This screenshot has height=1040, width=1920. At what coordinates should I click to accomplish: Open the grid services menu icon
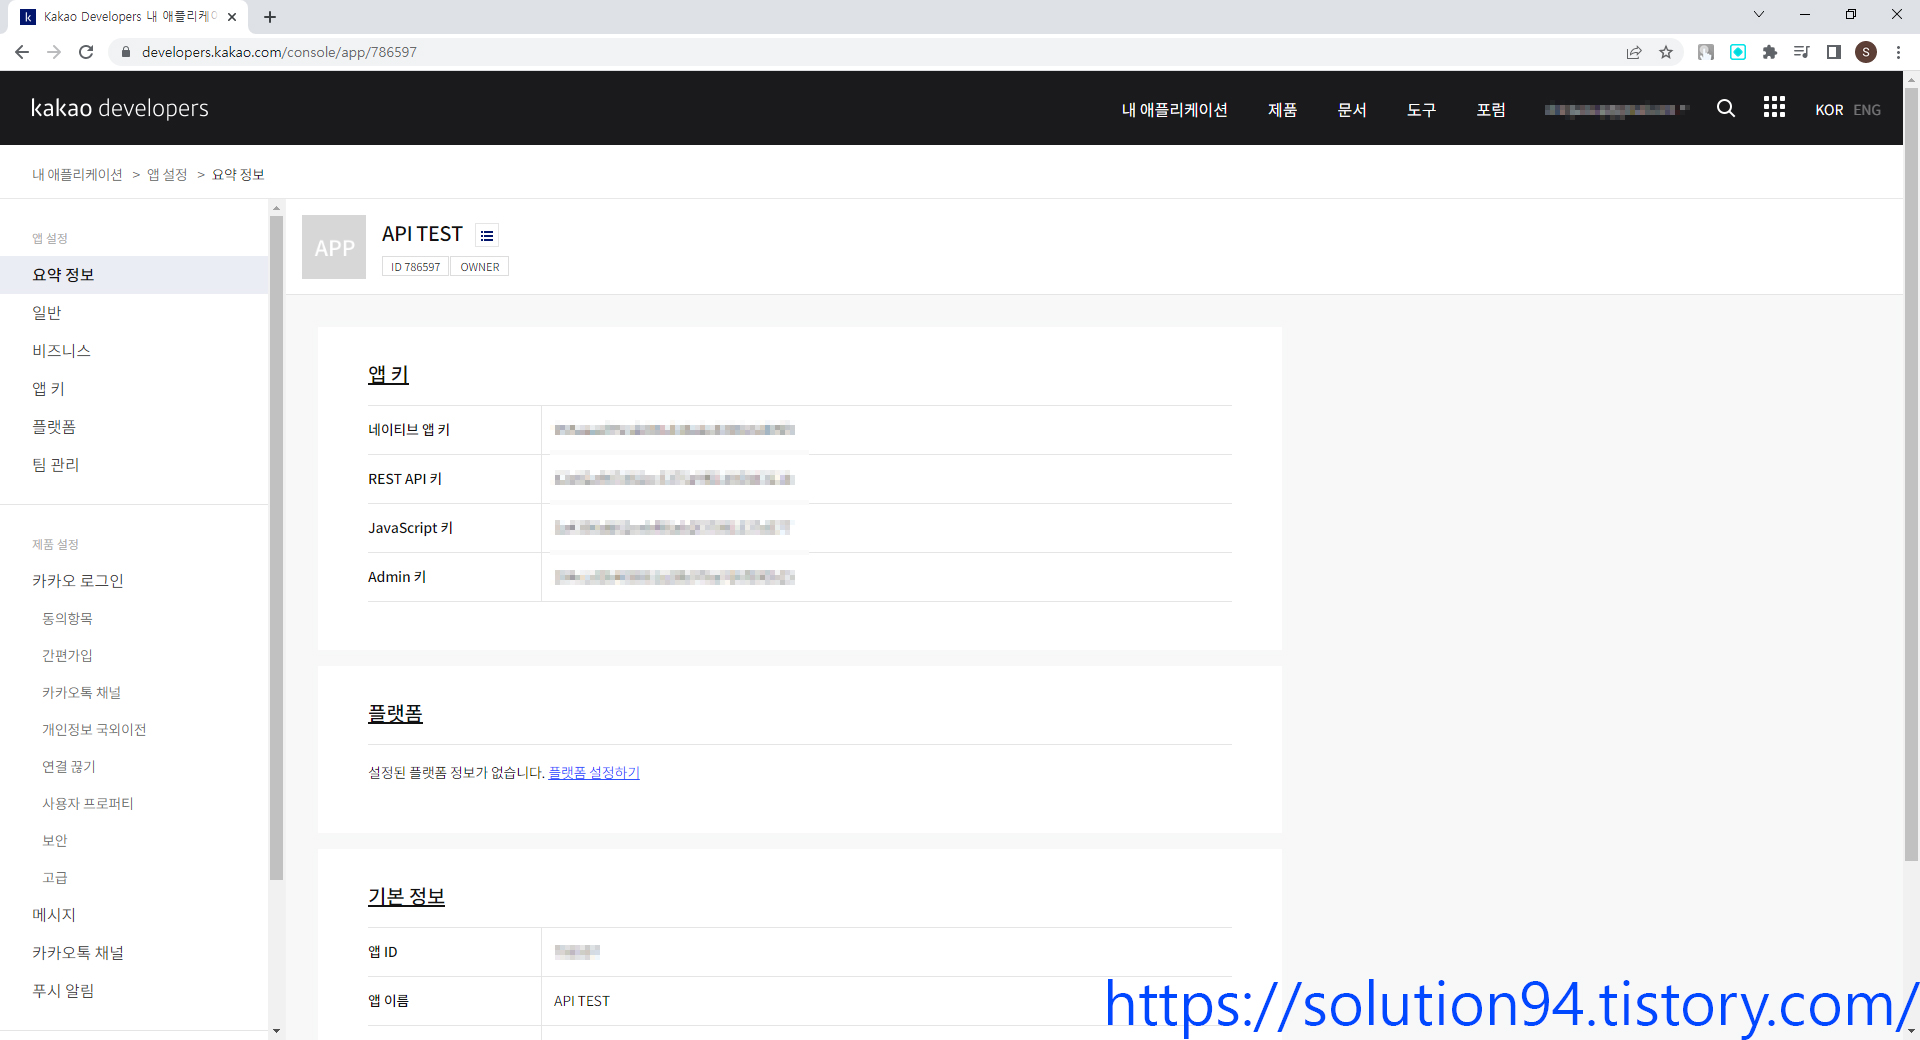(1774, 107)
